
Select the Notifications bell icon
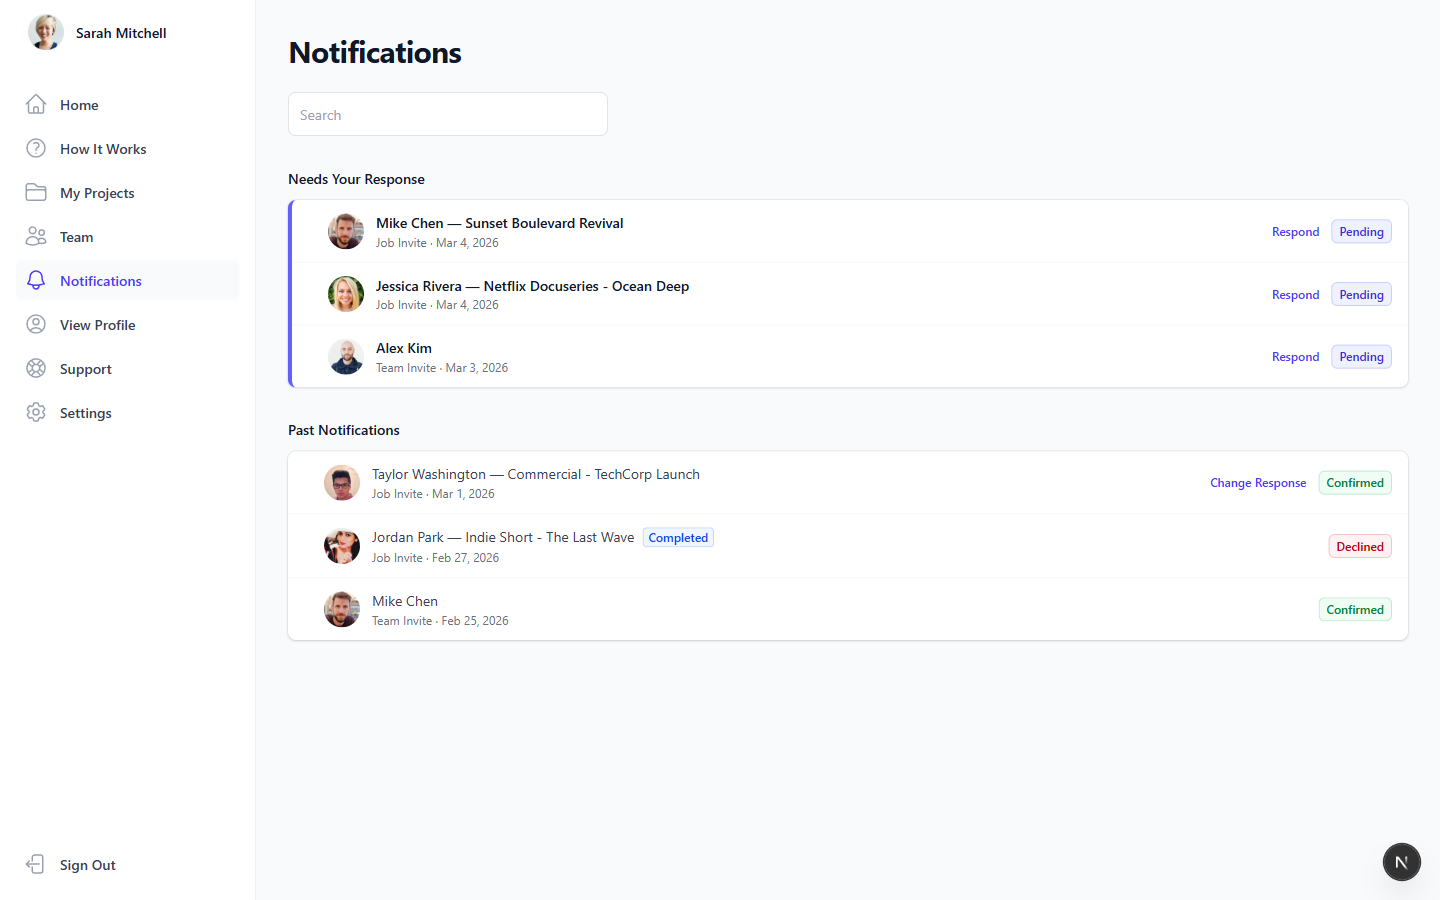[x=36, y=280]
